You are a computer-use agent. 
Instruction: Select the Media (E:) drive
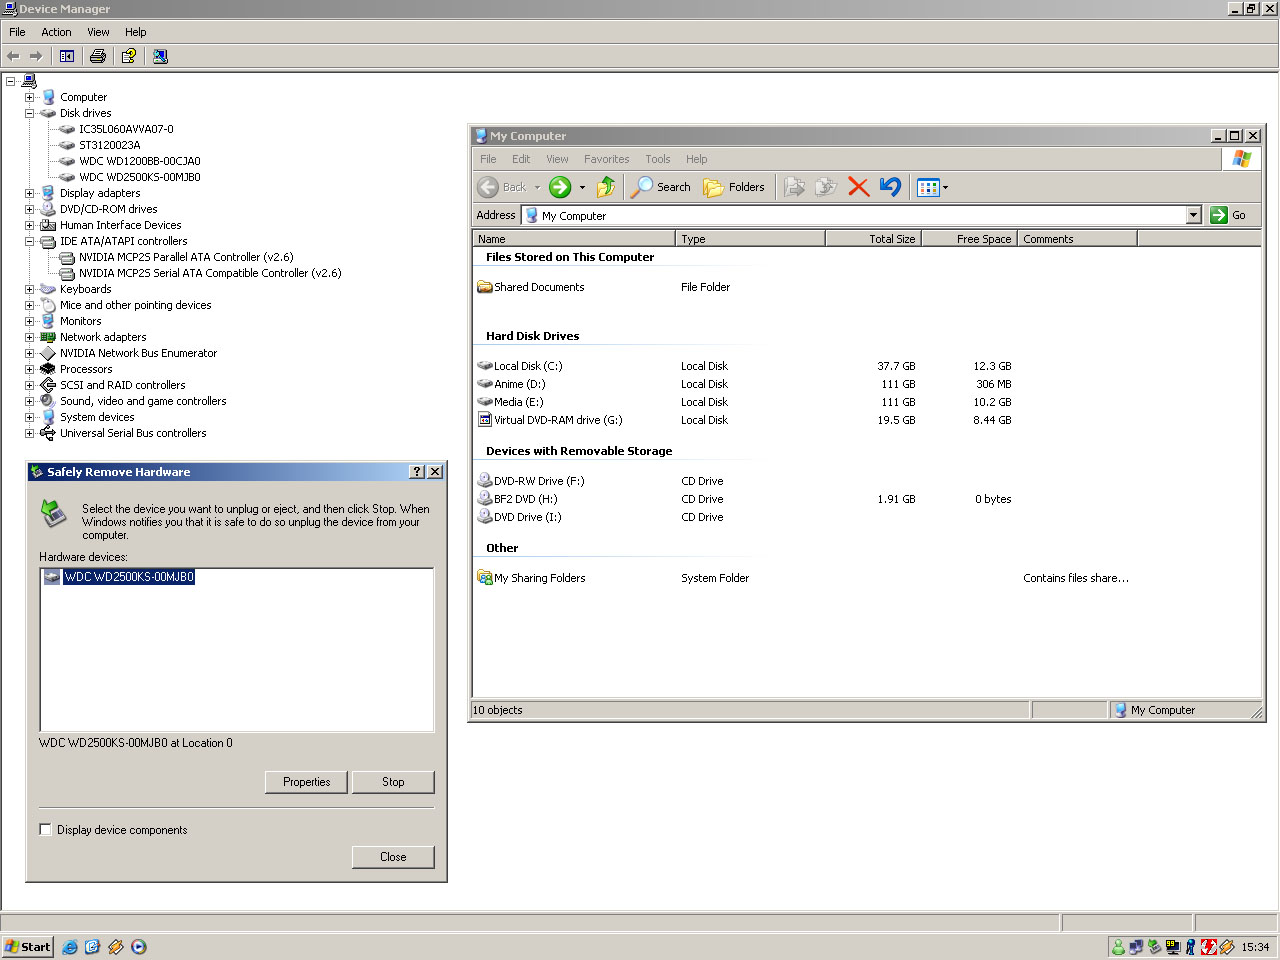click(510, 402)
